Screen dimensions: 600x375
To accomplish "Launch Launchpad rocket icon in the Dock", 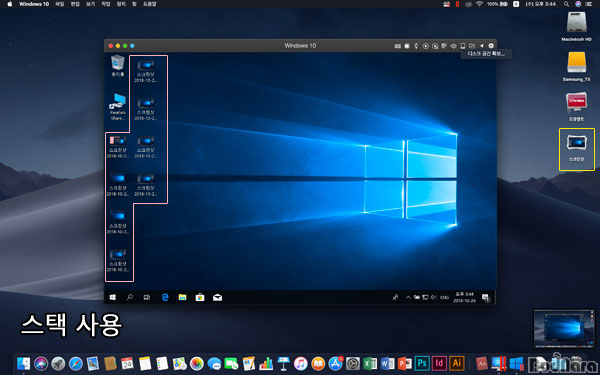I will [58, 363].
